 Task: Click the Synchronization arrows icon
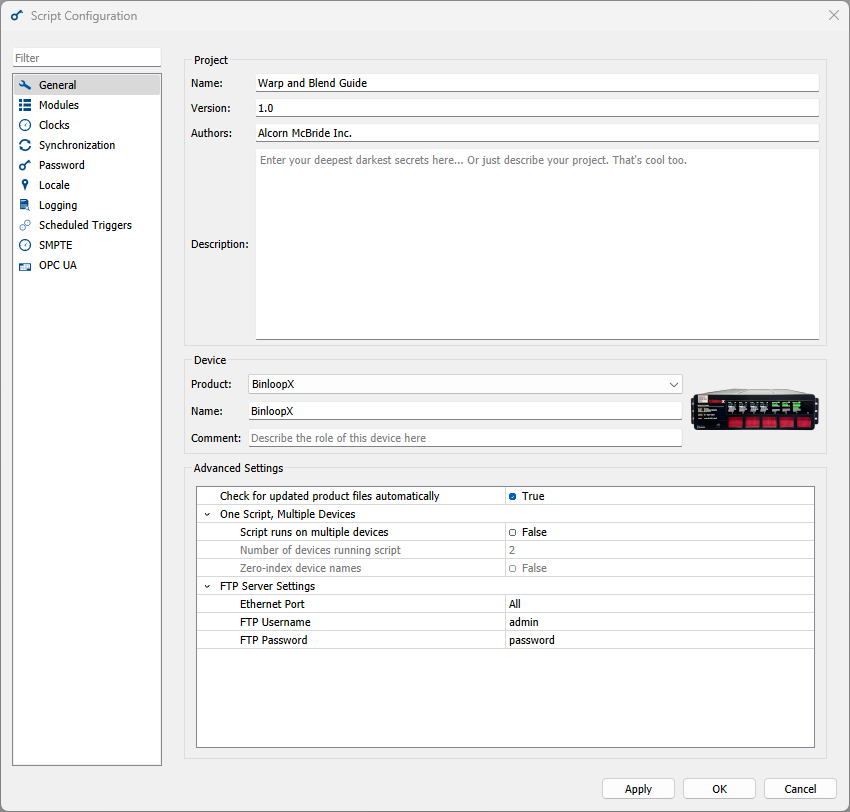click(25, 145)
